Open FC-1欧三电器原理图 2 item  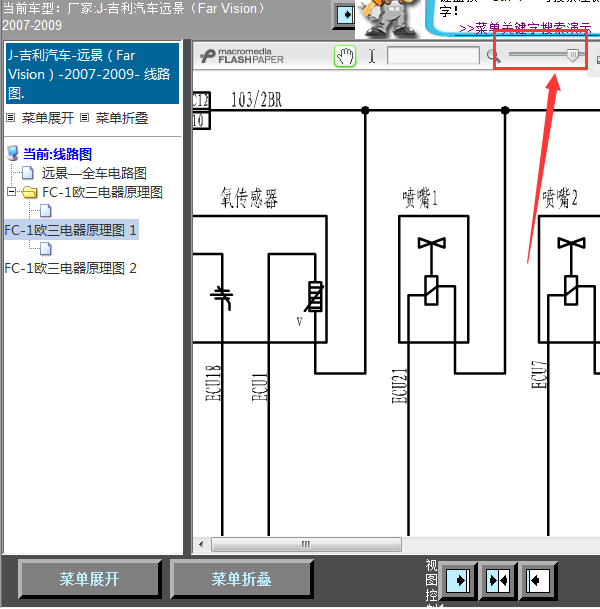coord(71,268)
